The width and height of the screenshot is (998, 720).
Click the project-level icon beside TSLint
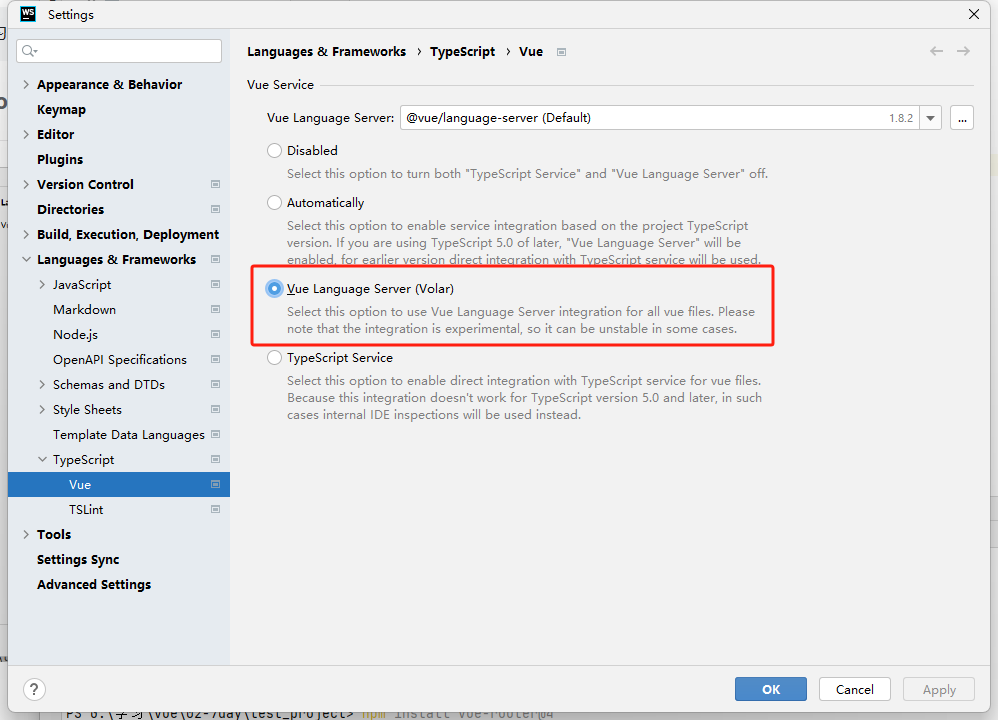(x=216, y=509)
